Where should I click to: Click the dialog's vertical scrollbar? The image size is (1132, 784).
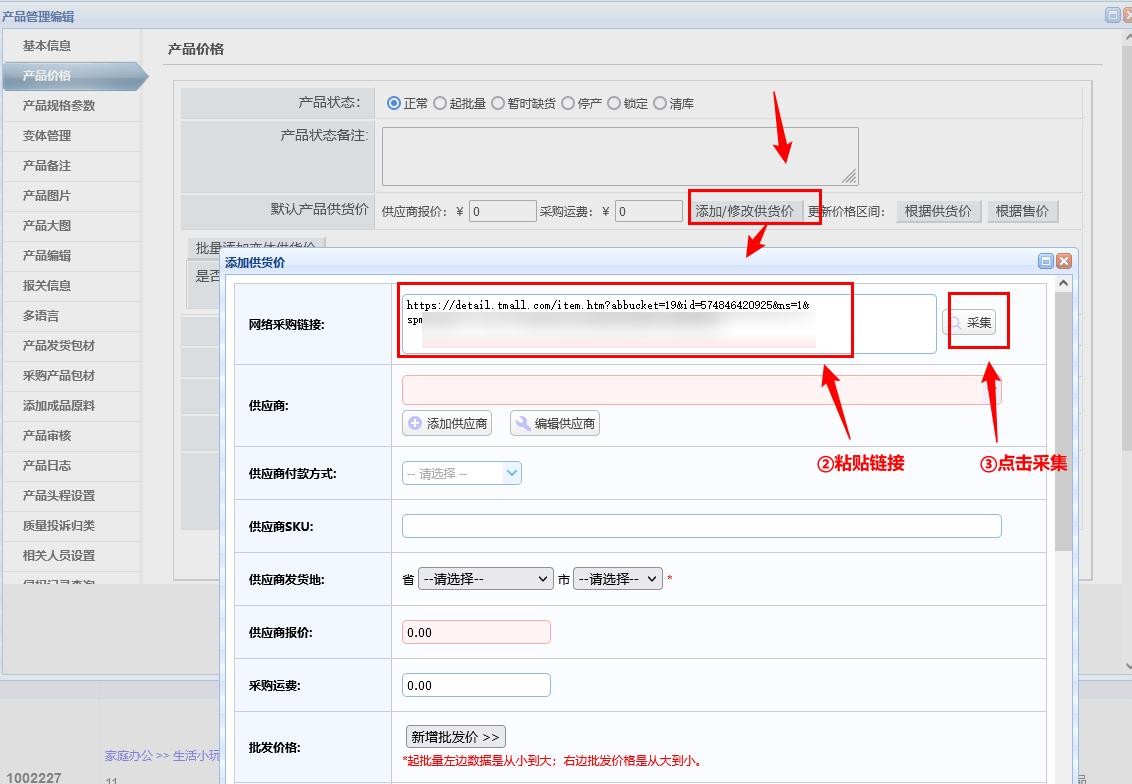coord(1063,450)
